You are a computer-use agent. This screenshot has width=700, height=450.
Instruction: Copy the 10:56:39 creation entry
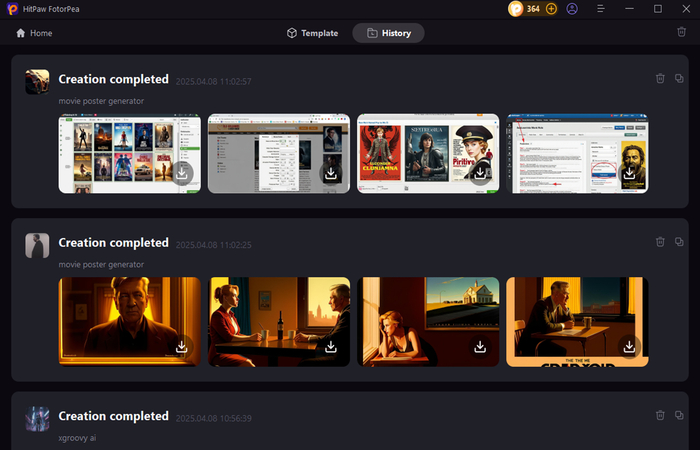pos(679,415)
